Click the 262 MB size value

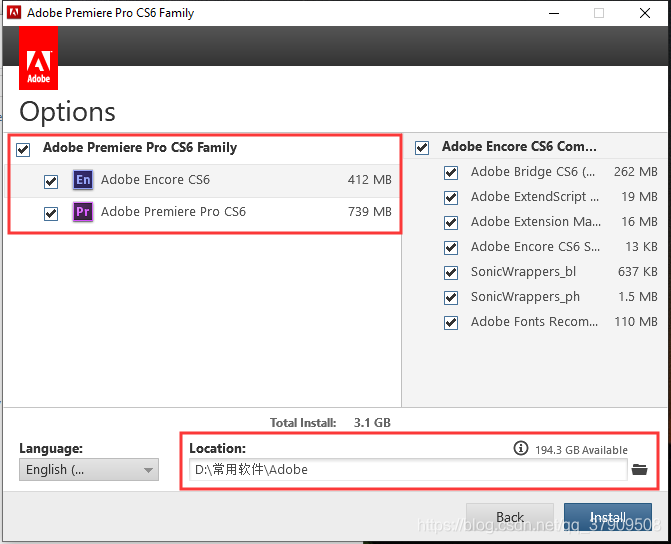[x=635, y=172]
